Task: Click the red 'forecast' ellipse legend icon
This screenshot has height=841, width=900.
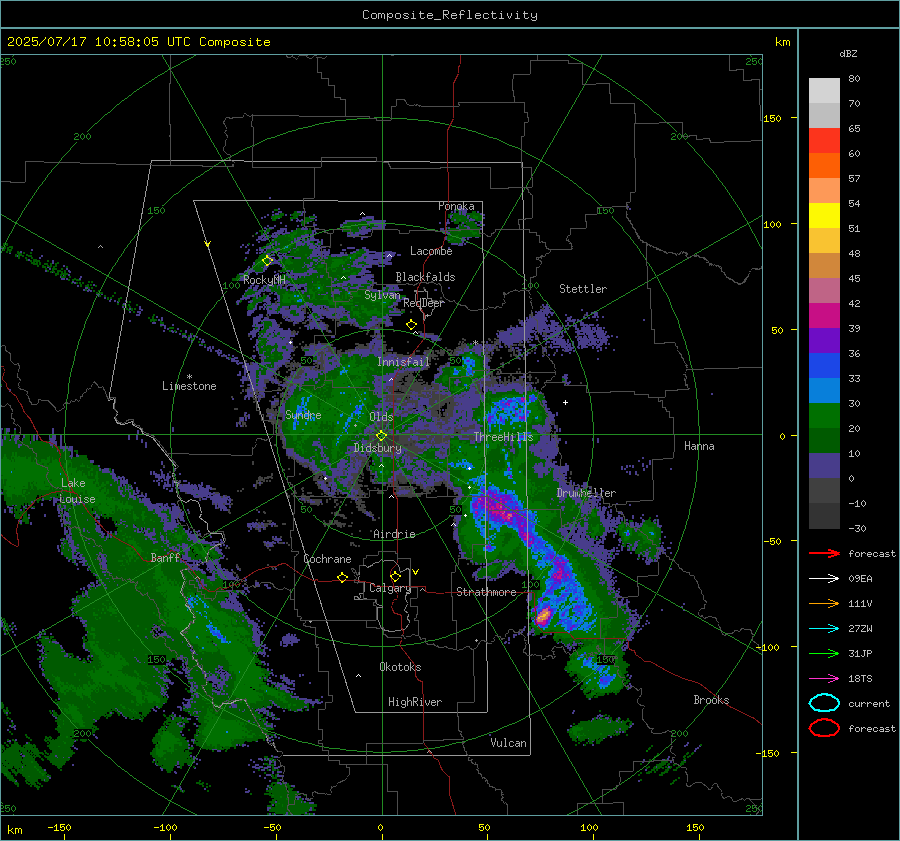Action: (824, 728)
